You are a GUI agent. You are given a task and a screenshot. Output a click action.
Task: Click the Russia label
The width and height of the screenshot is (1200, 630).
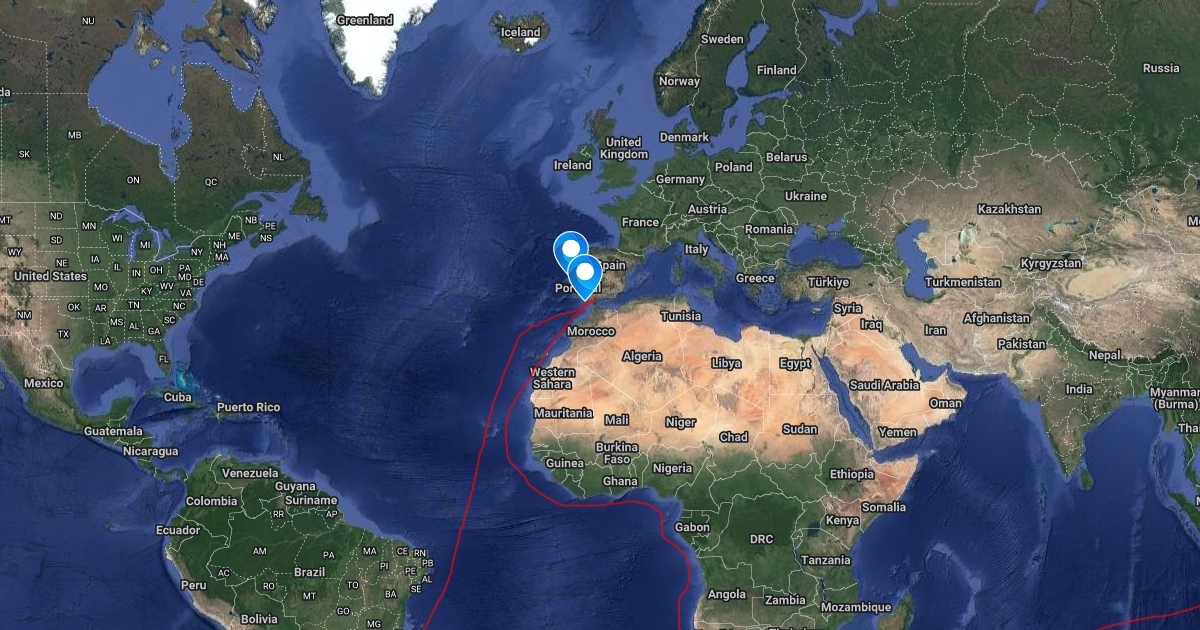tap(1161, 68)
